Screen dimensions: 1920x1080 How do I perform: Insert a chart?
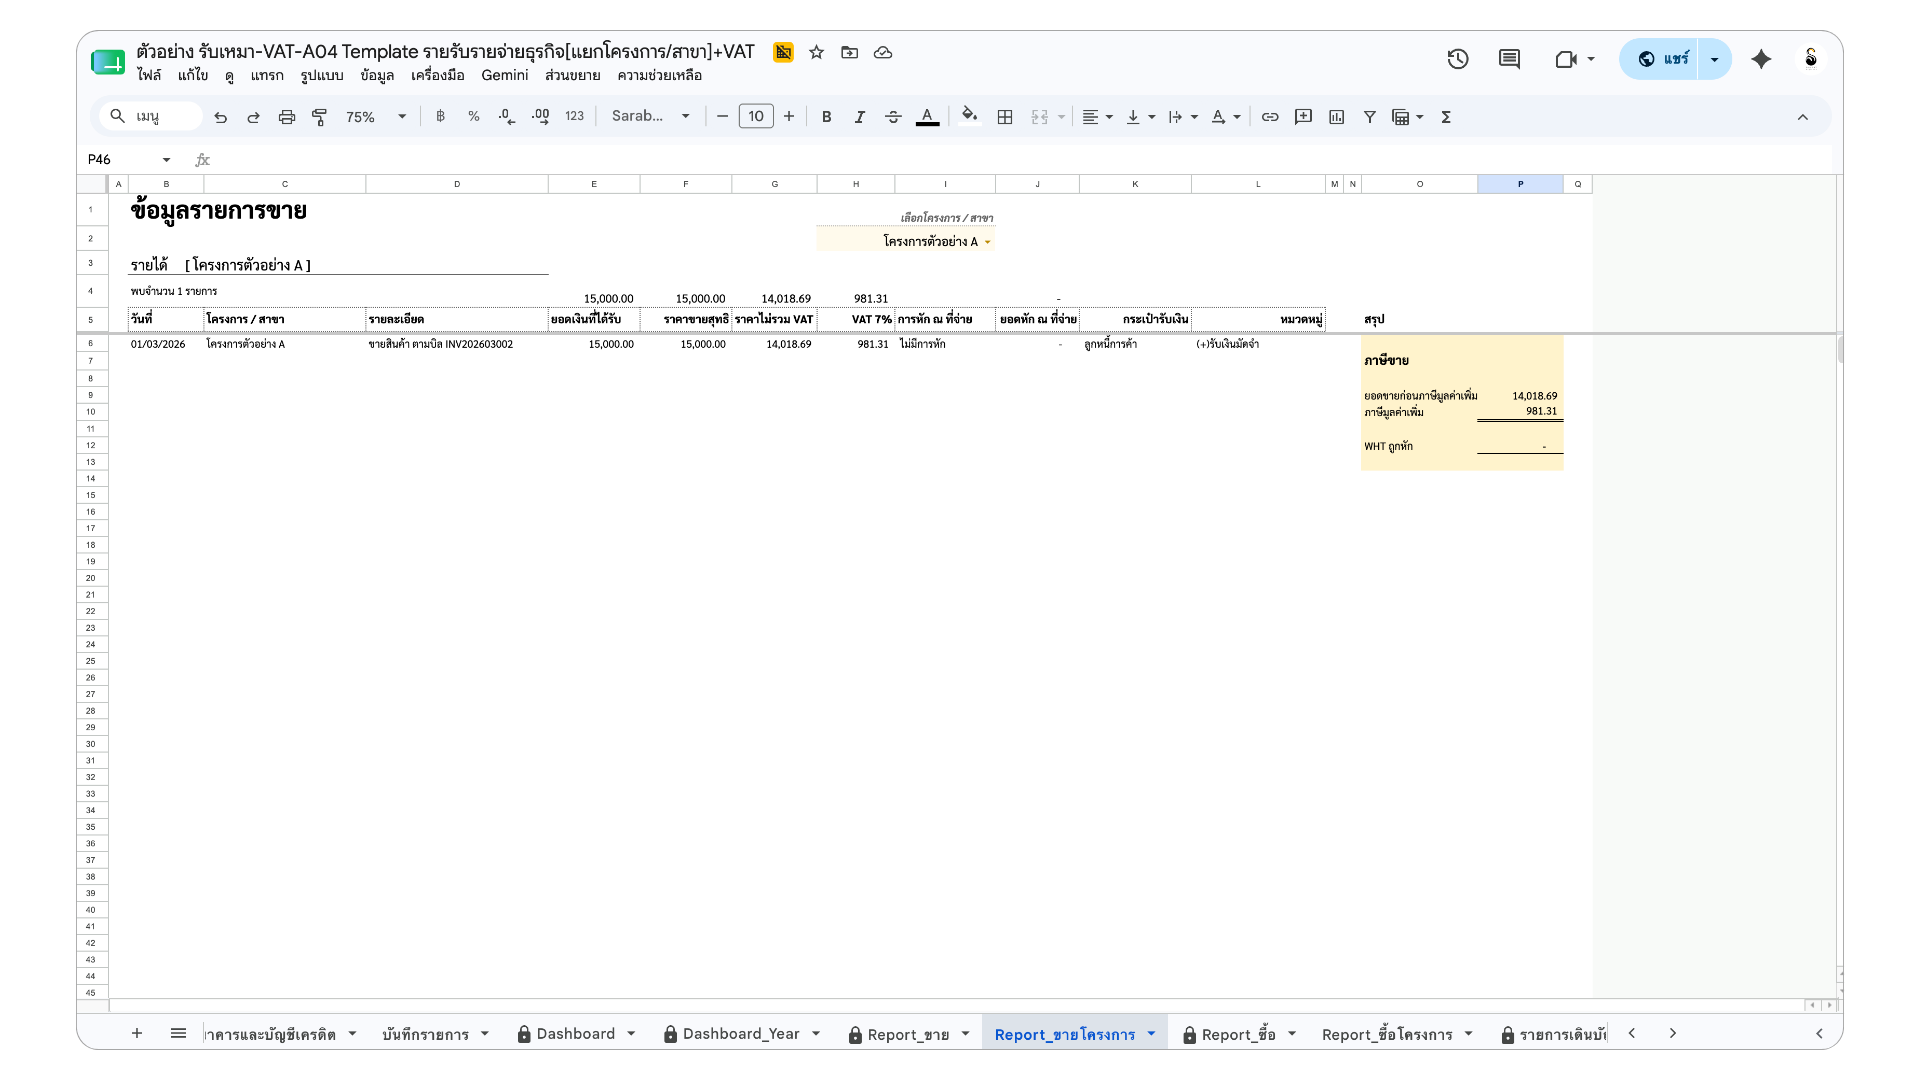pyautogui.click(x=1336, y=117)
